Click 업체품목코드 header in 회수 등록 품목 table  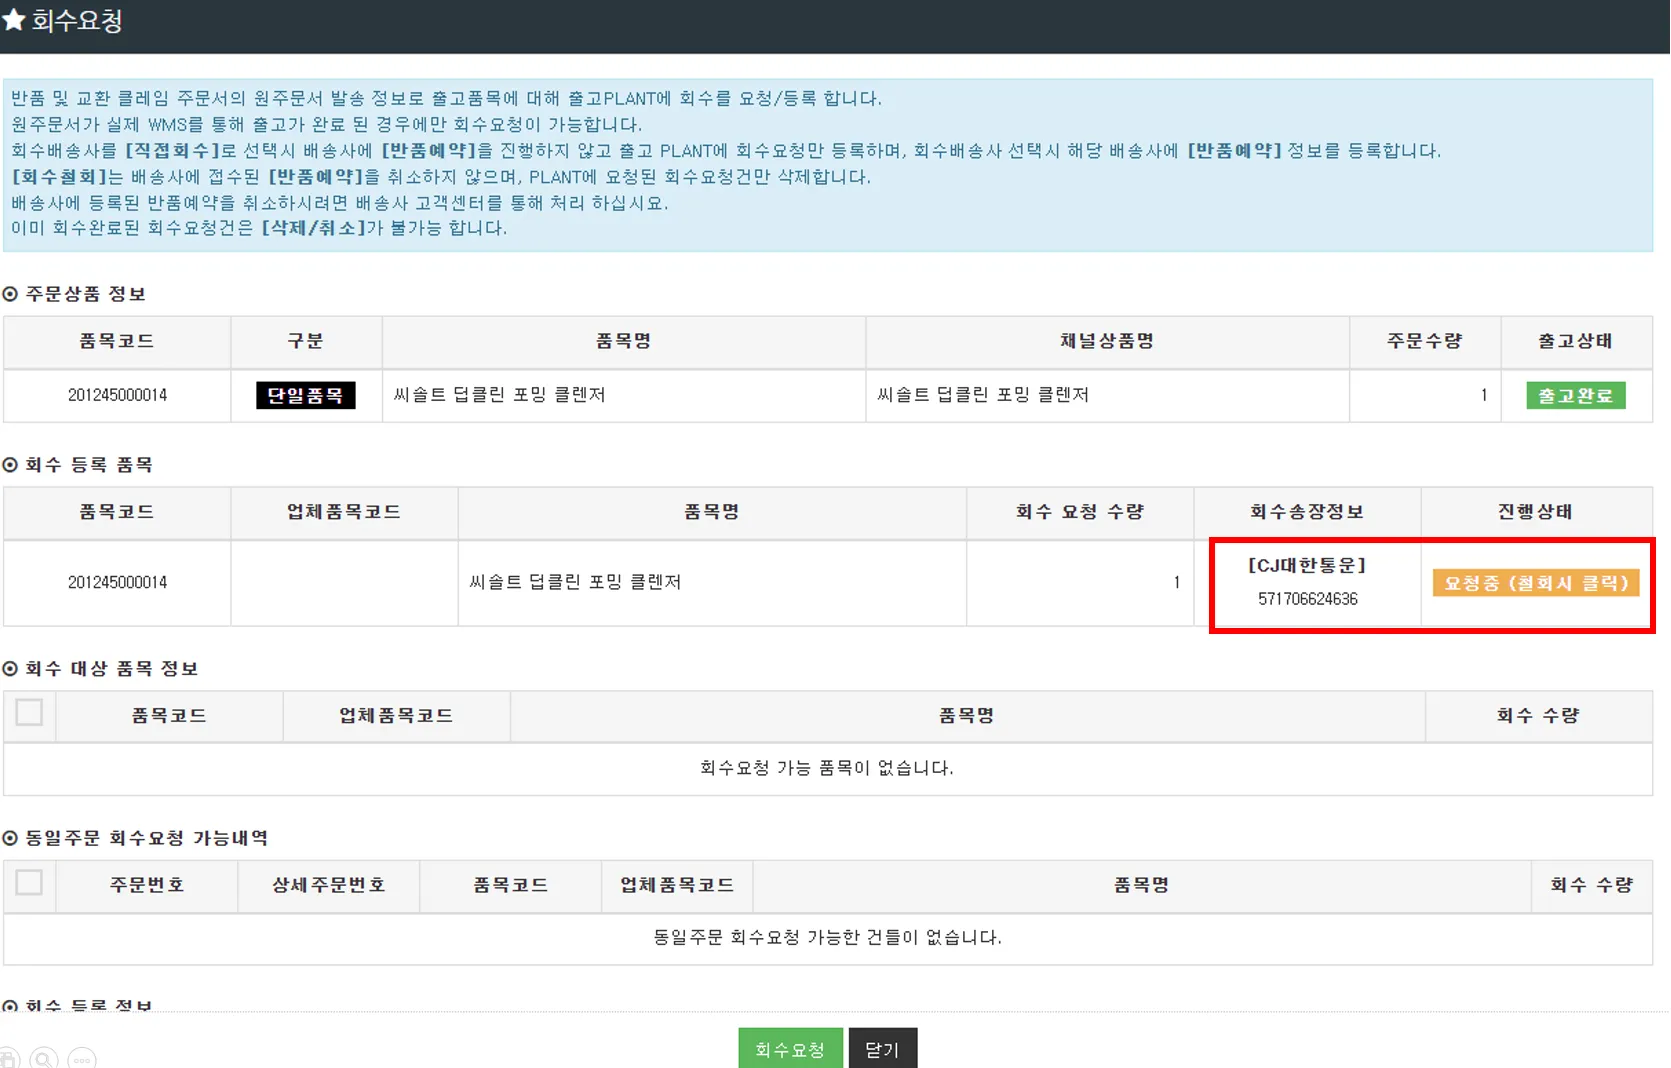pos(344,512)
